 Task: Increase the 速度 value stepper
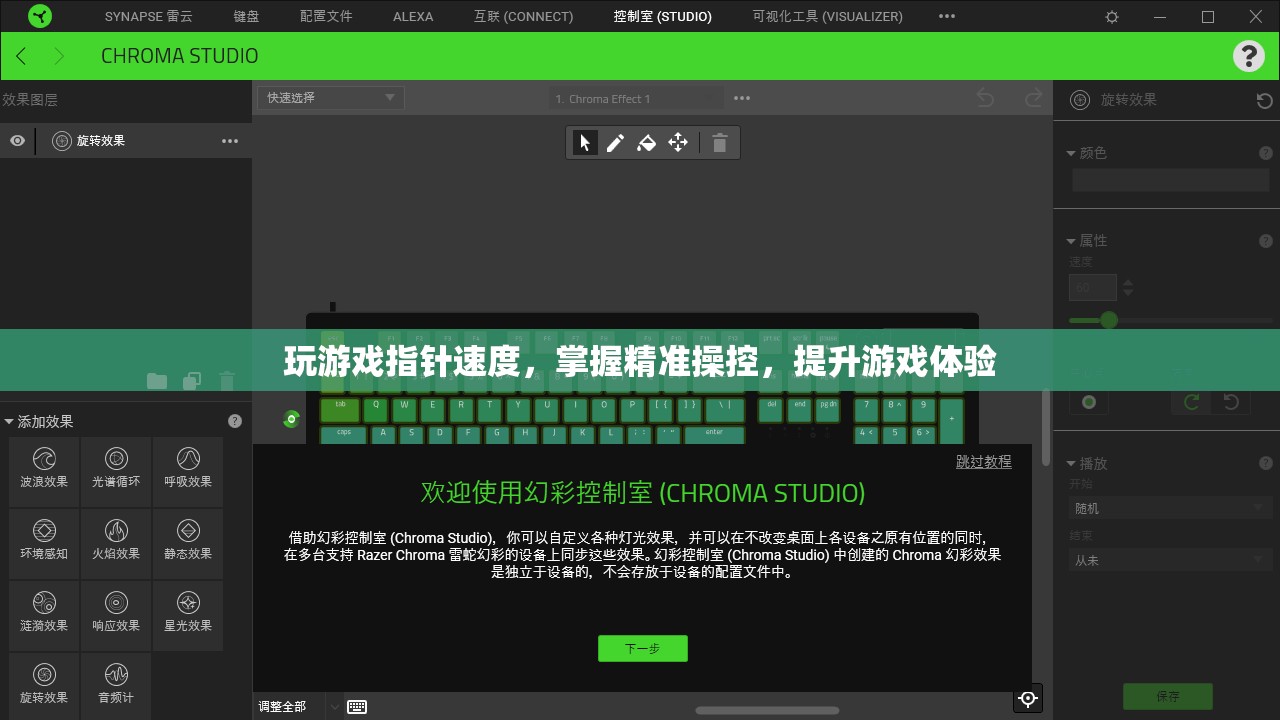1128,282
